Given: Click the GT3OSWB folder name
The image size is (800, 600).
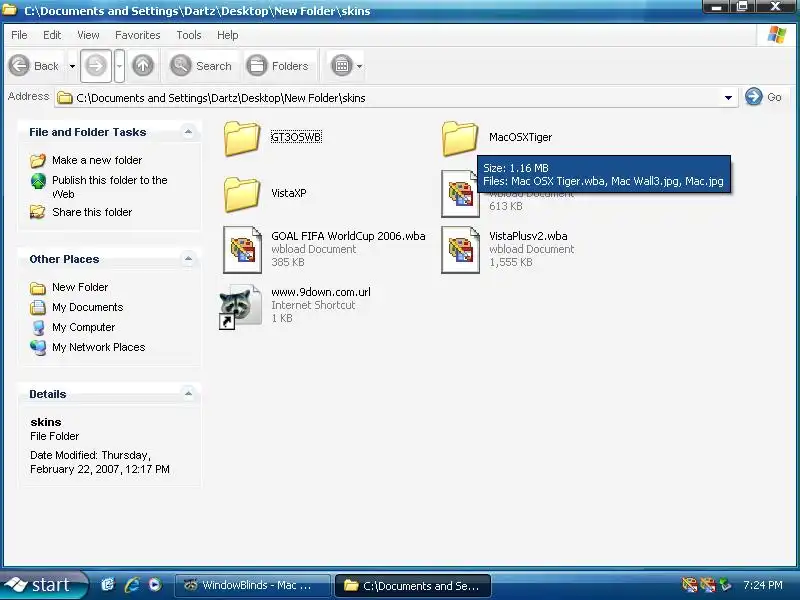Looking at the screenshot, I should tap(296, 137).
